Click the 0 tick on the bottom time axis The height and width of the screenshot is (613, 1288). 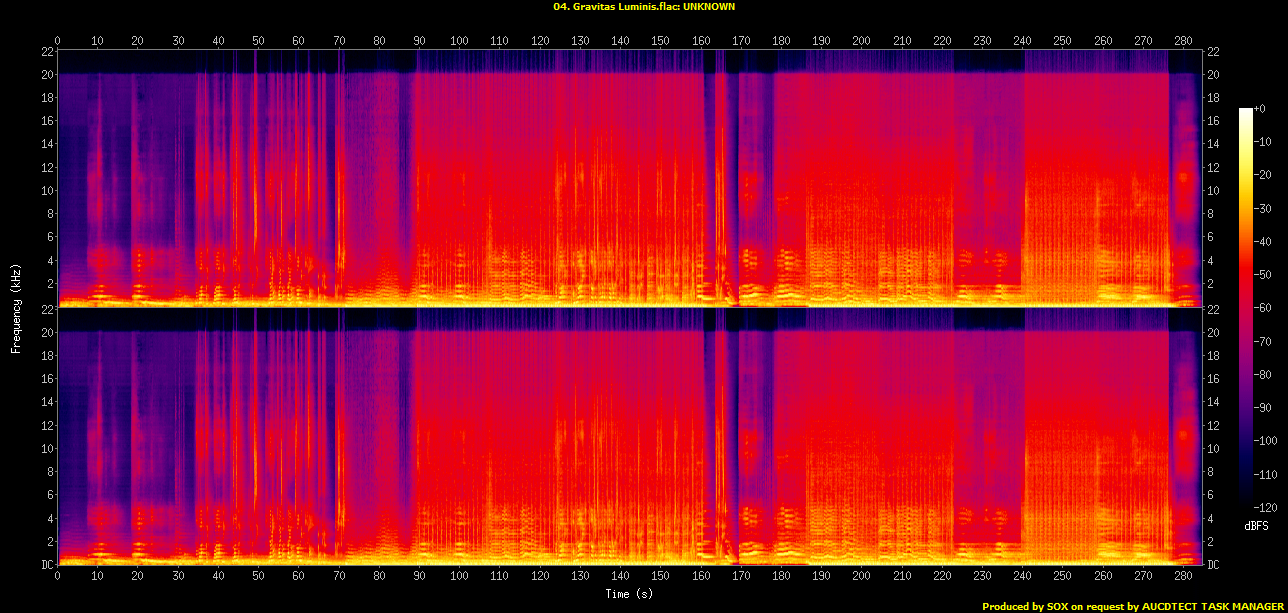(x=58, y=577)
